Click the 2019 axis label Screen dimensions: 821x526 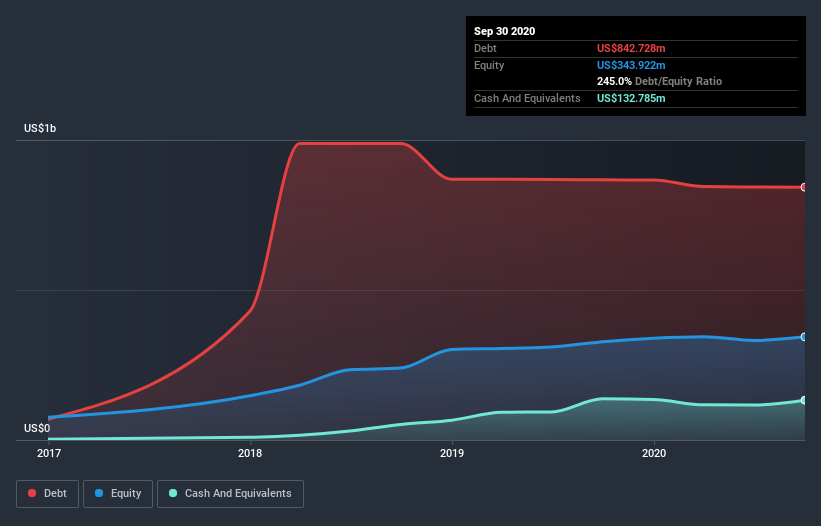[452, 453]
